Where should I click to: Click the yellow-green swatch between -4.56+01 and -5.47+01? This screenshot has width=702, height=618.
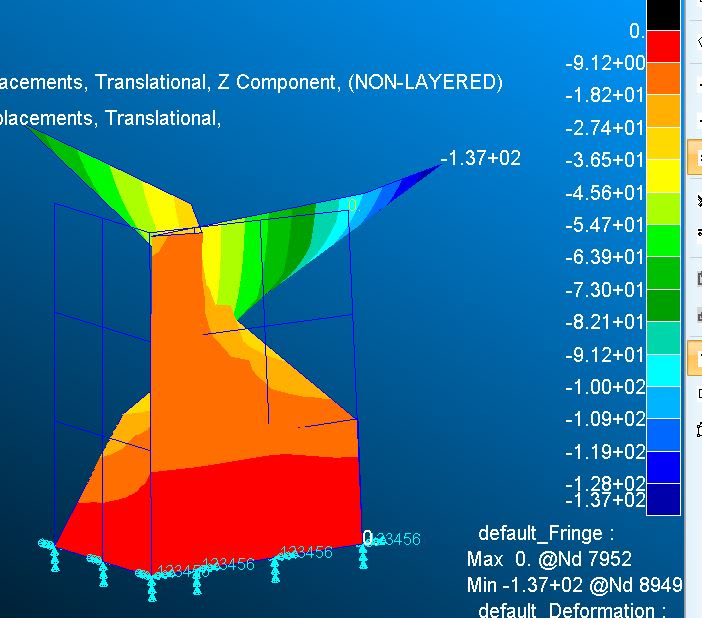(x=663, y=209)
